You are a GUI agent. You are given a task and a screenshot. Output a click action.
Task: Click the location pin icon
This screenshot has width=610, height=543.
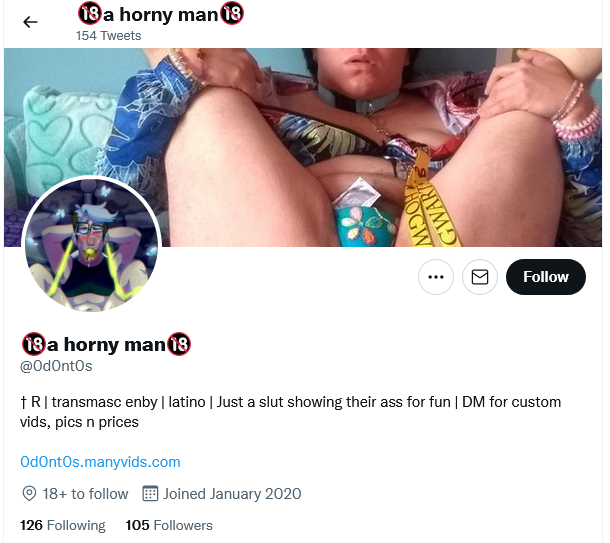pos(29,494)
